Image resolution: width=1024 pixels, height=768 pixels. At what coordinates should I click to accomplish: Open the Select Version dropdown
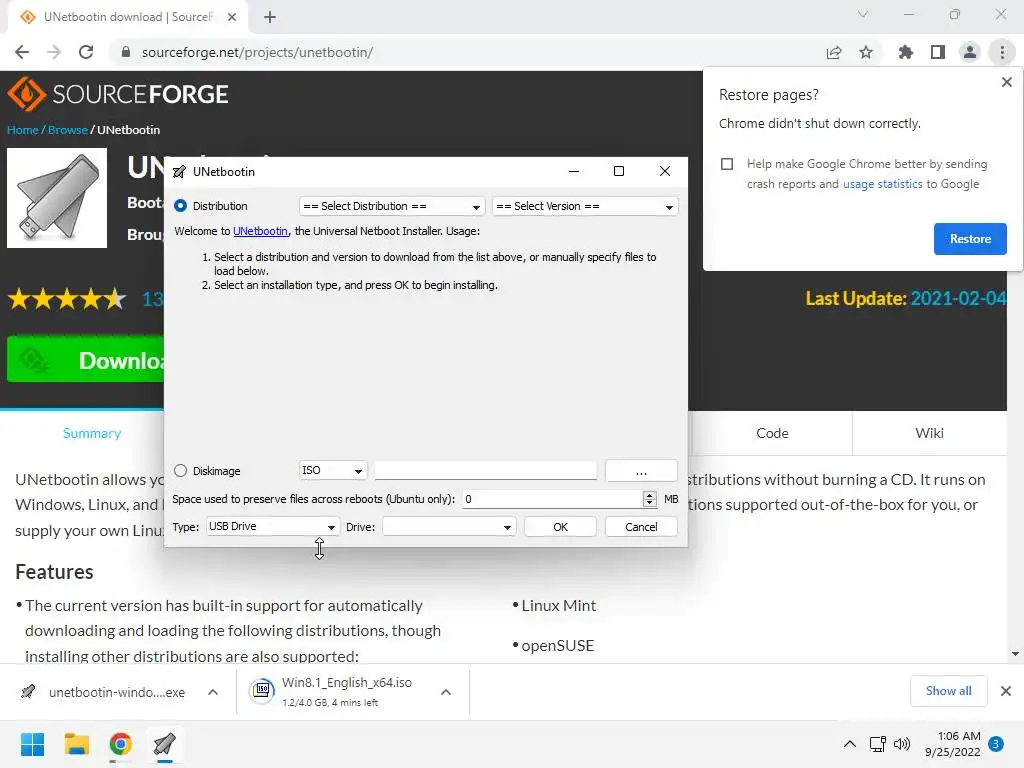coord(585,206)
